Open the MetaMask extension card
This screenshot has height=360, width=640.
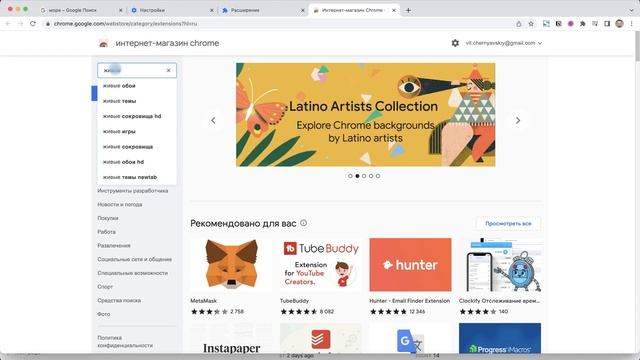click(x=231, y=277)
